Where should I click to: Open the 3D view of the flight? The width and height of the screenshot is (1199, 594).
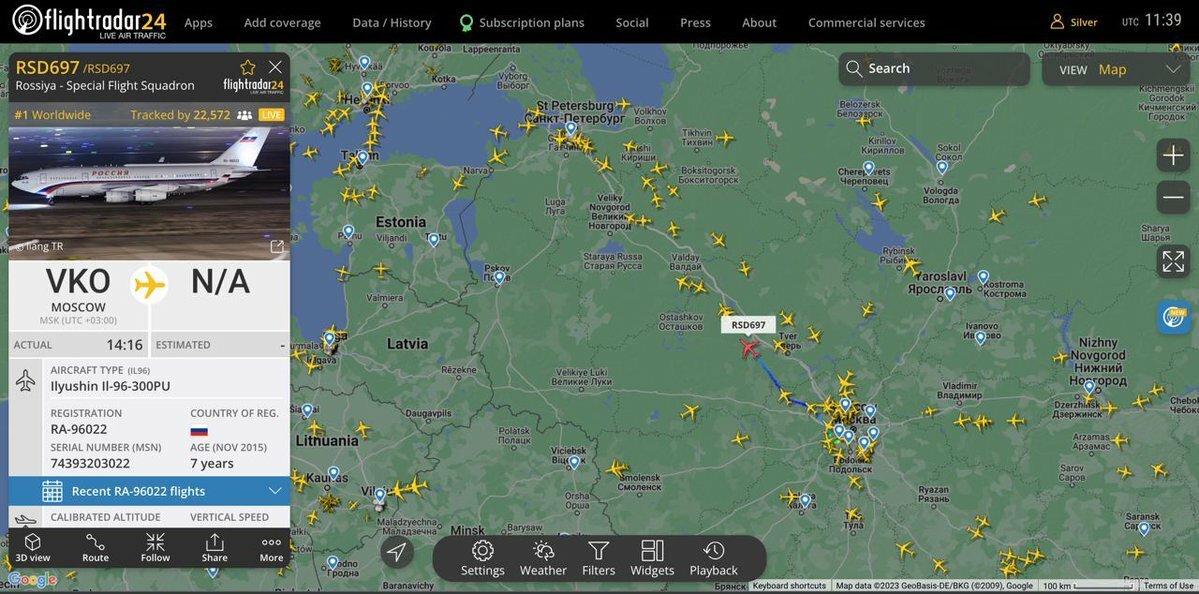33,547
